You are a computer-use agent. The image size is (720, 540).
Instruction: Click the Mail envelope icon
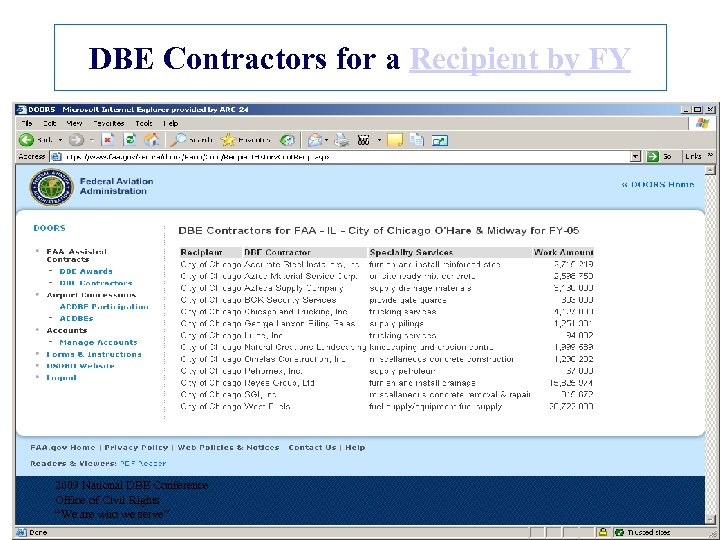[x=315, y=140]
